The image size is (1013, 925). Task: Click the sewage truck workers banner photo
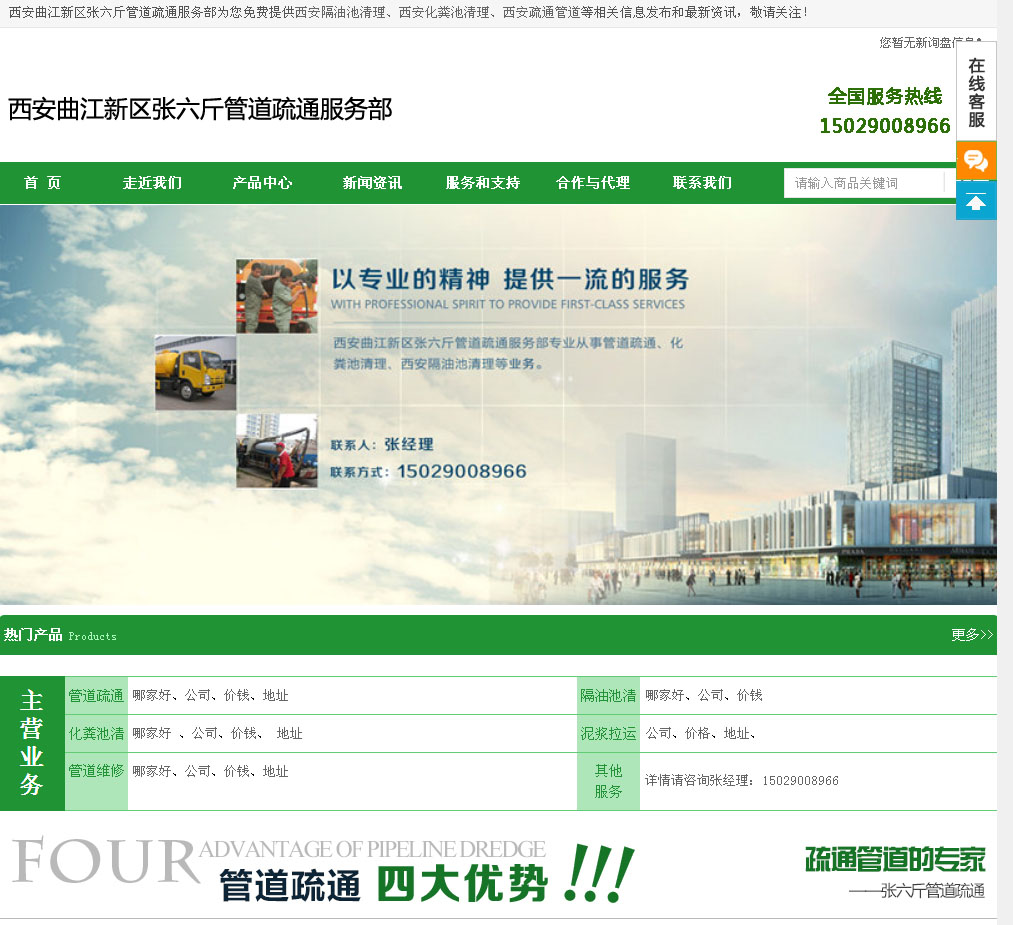(277, 296)
